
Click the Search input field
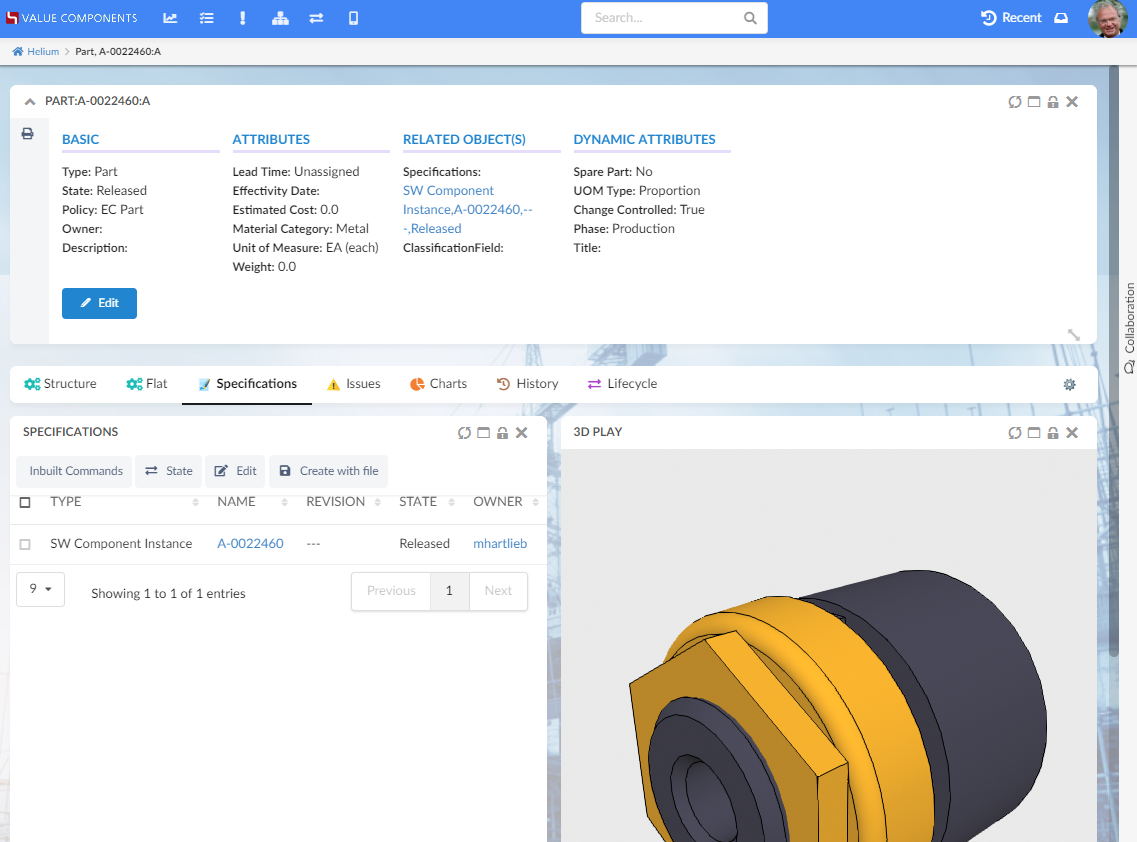664,18
